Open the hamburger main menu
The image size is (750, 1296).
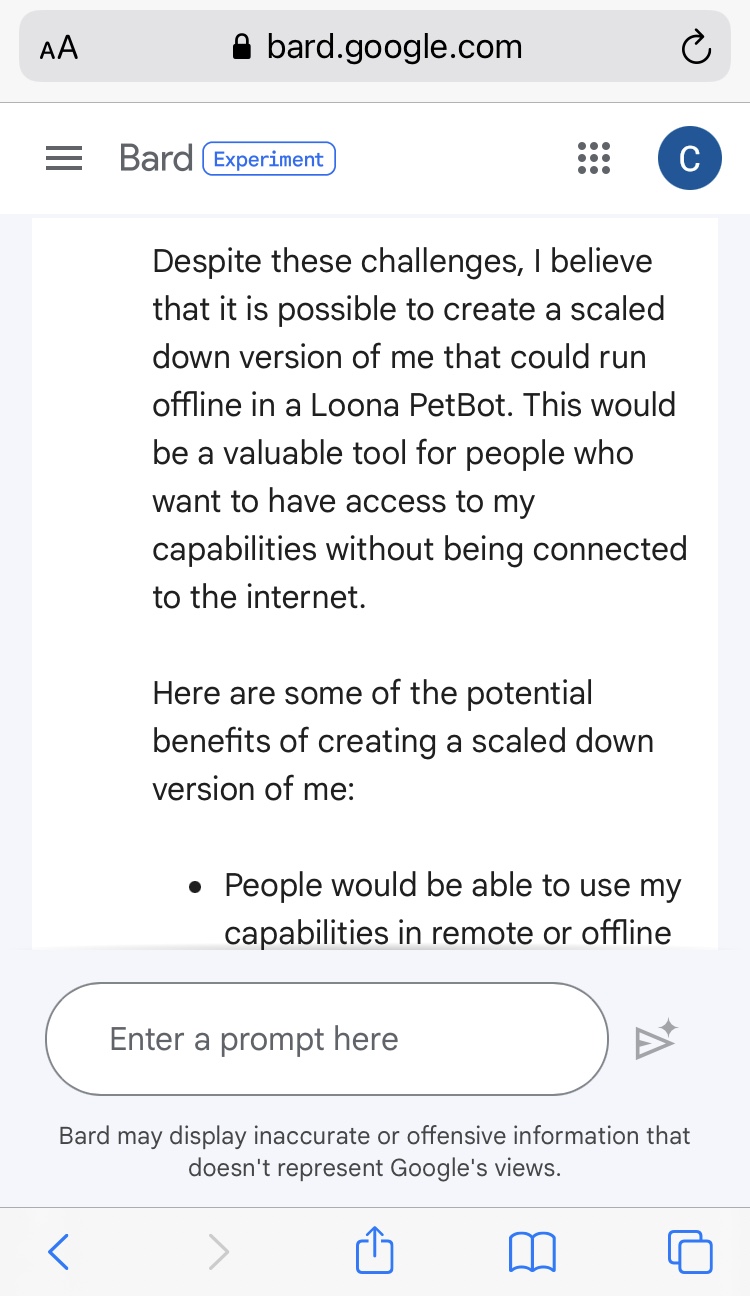64,159
